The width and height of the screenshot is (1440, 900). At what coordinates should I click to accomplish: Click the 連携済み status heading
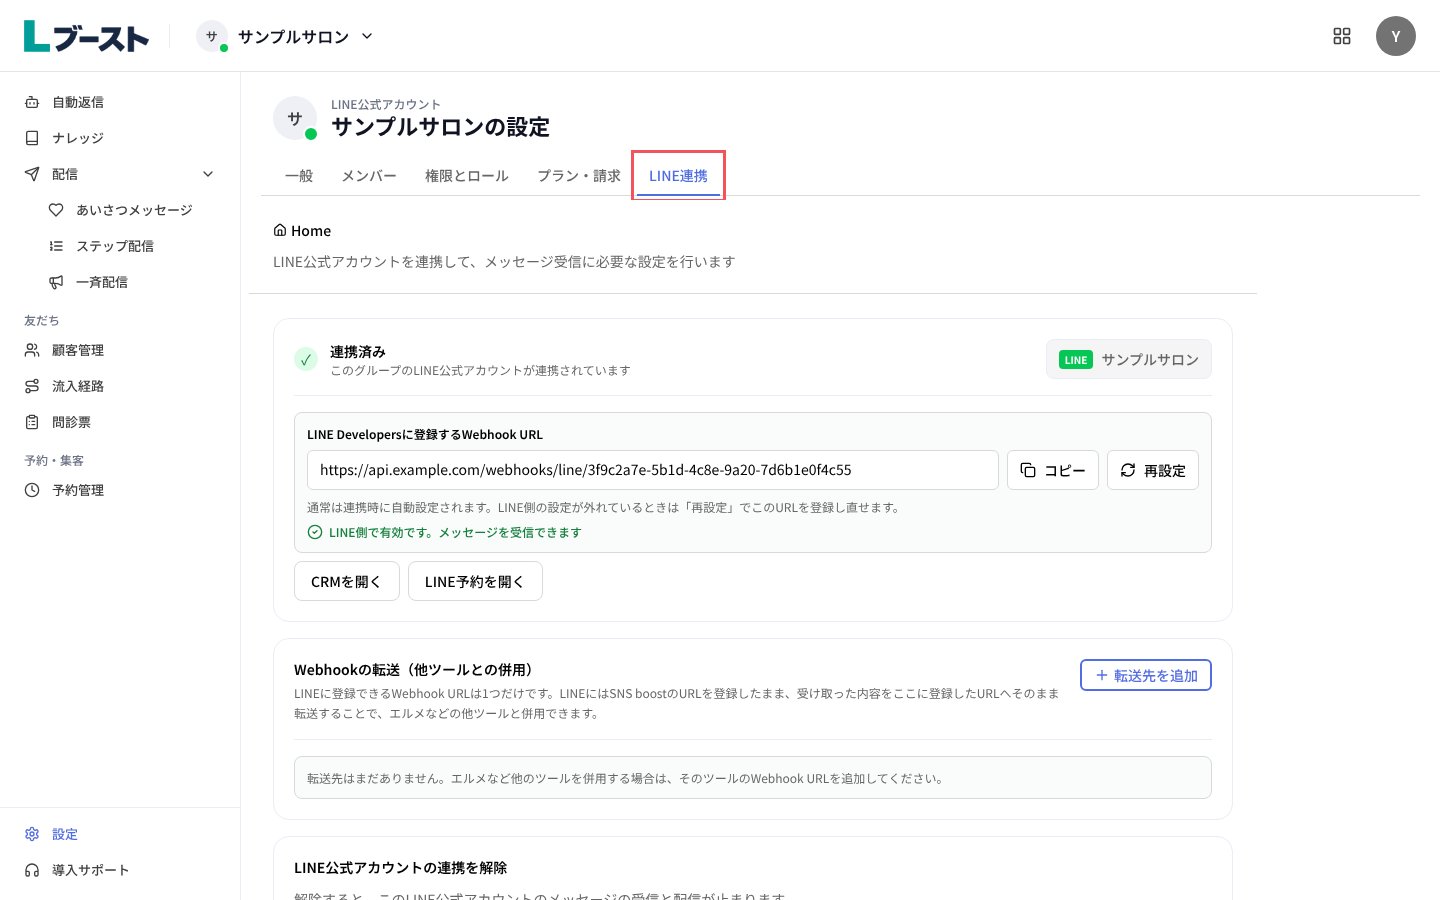click(x=358, y=351)
